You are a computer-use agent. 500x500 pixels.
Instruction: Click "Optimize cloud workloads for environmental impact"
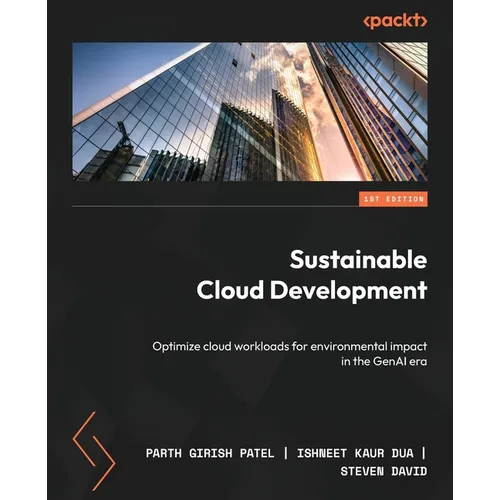[290, 347]
